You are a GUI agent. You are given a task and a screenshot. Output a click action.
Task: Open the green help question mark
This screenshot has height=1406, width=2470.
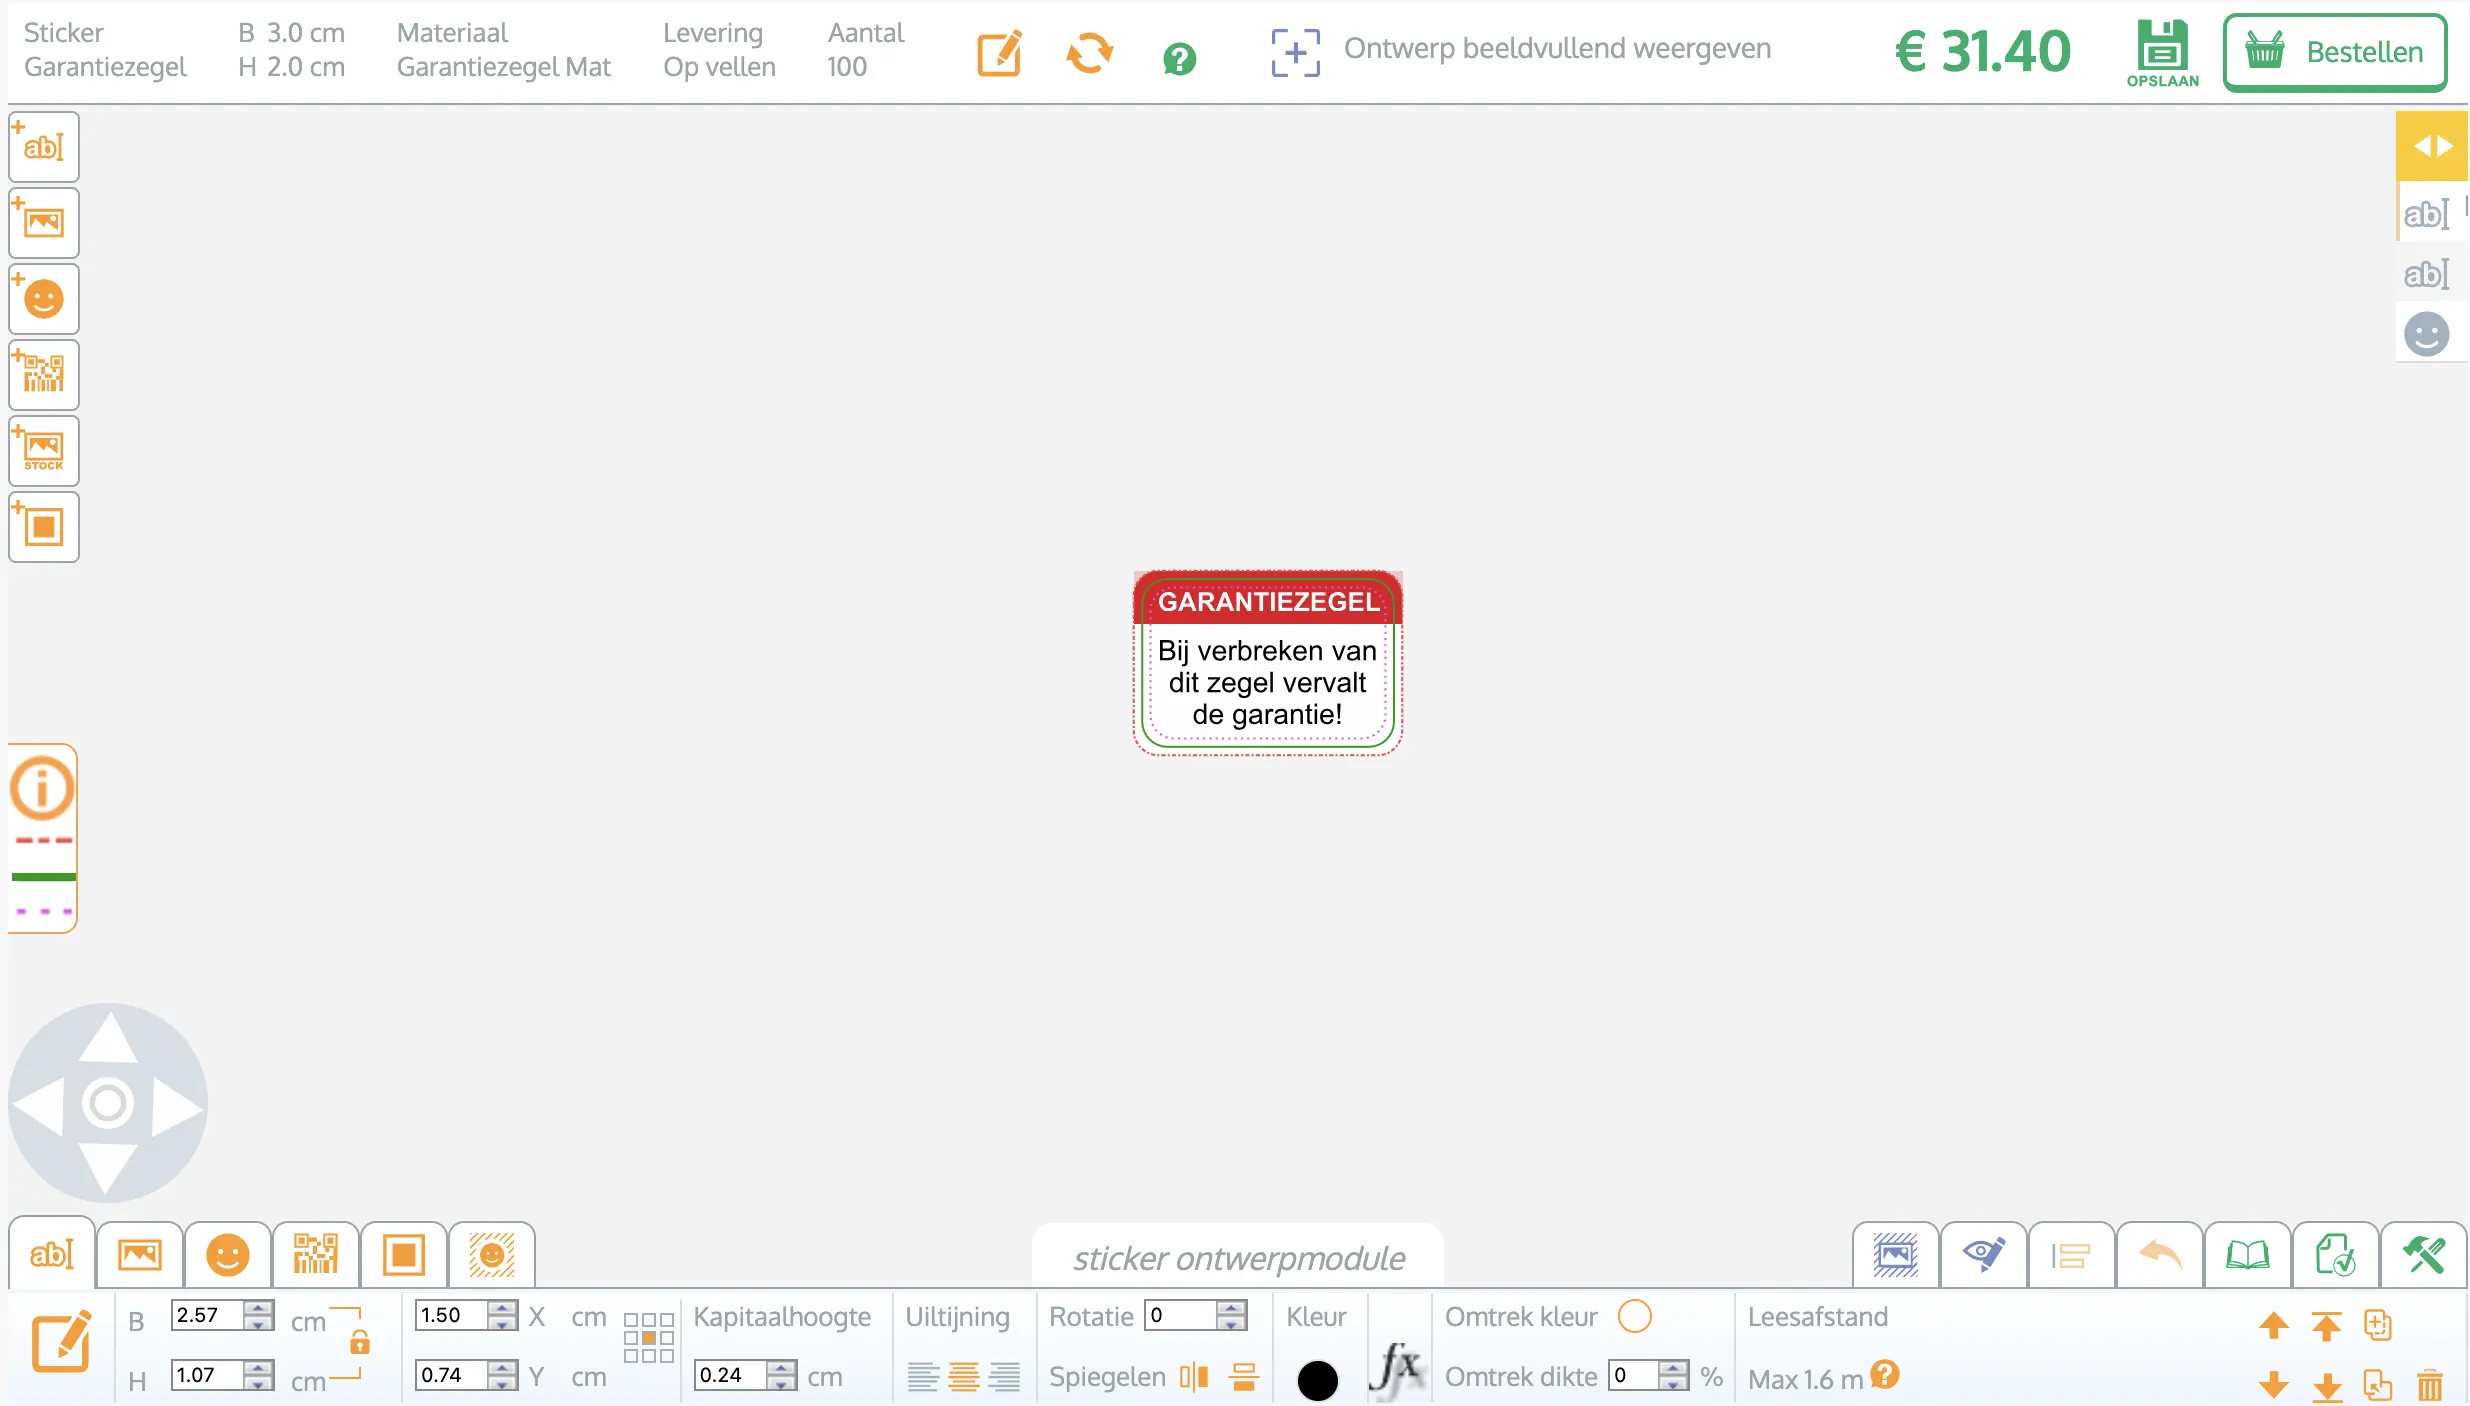(x=1180, y=59)
